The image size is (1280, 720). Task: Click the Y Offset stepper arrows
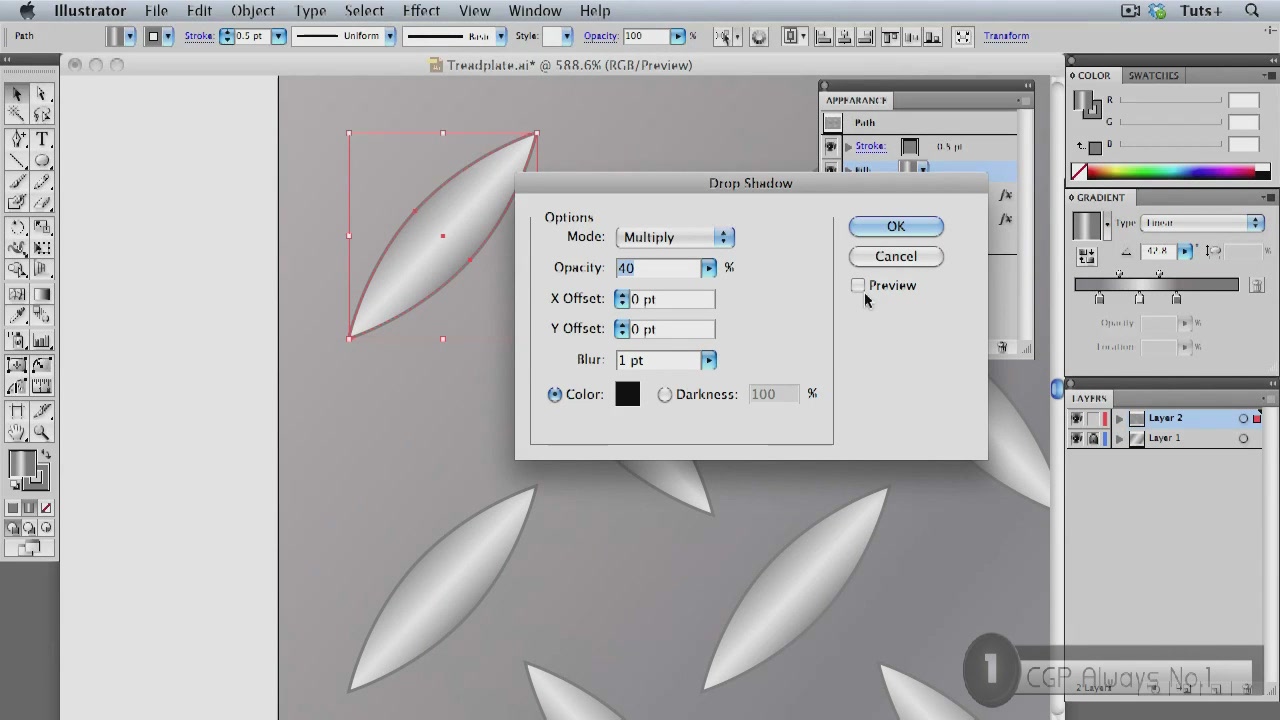pos(622,330)
